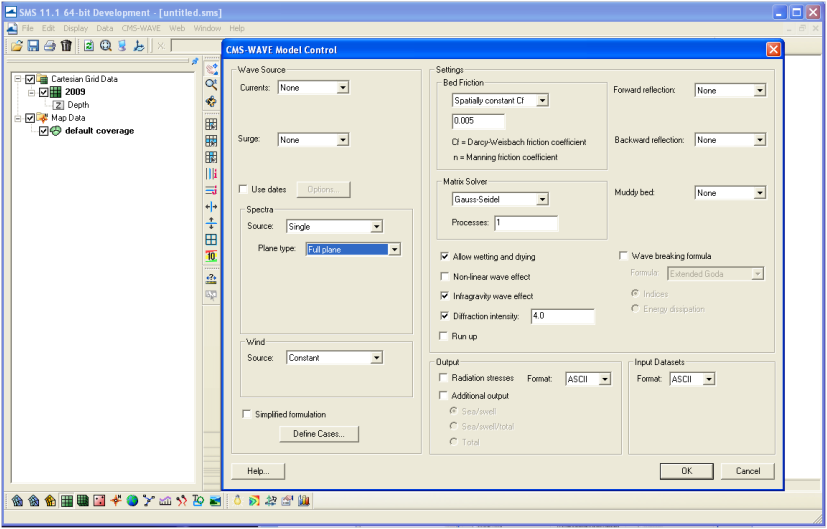Click the Print icon in toolbar
This screenshot has height=529, width=827.
click(x=50, y=46)
